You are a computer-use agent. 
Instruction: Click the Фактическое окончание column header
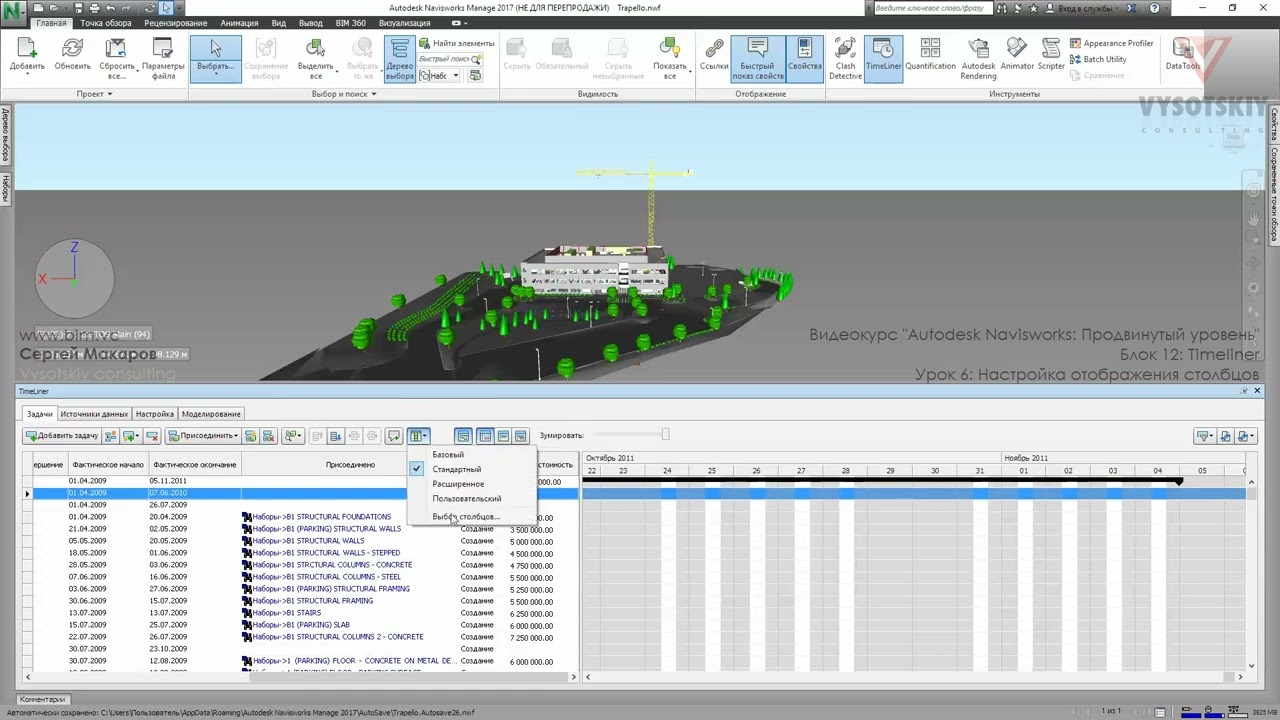[x=195, y=465]
